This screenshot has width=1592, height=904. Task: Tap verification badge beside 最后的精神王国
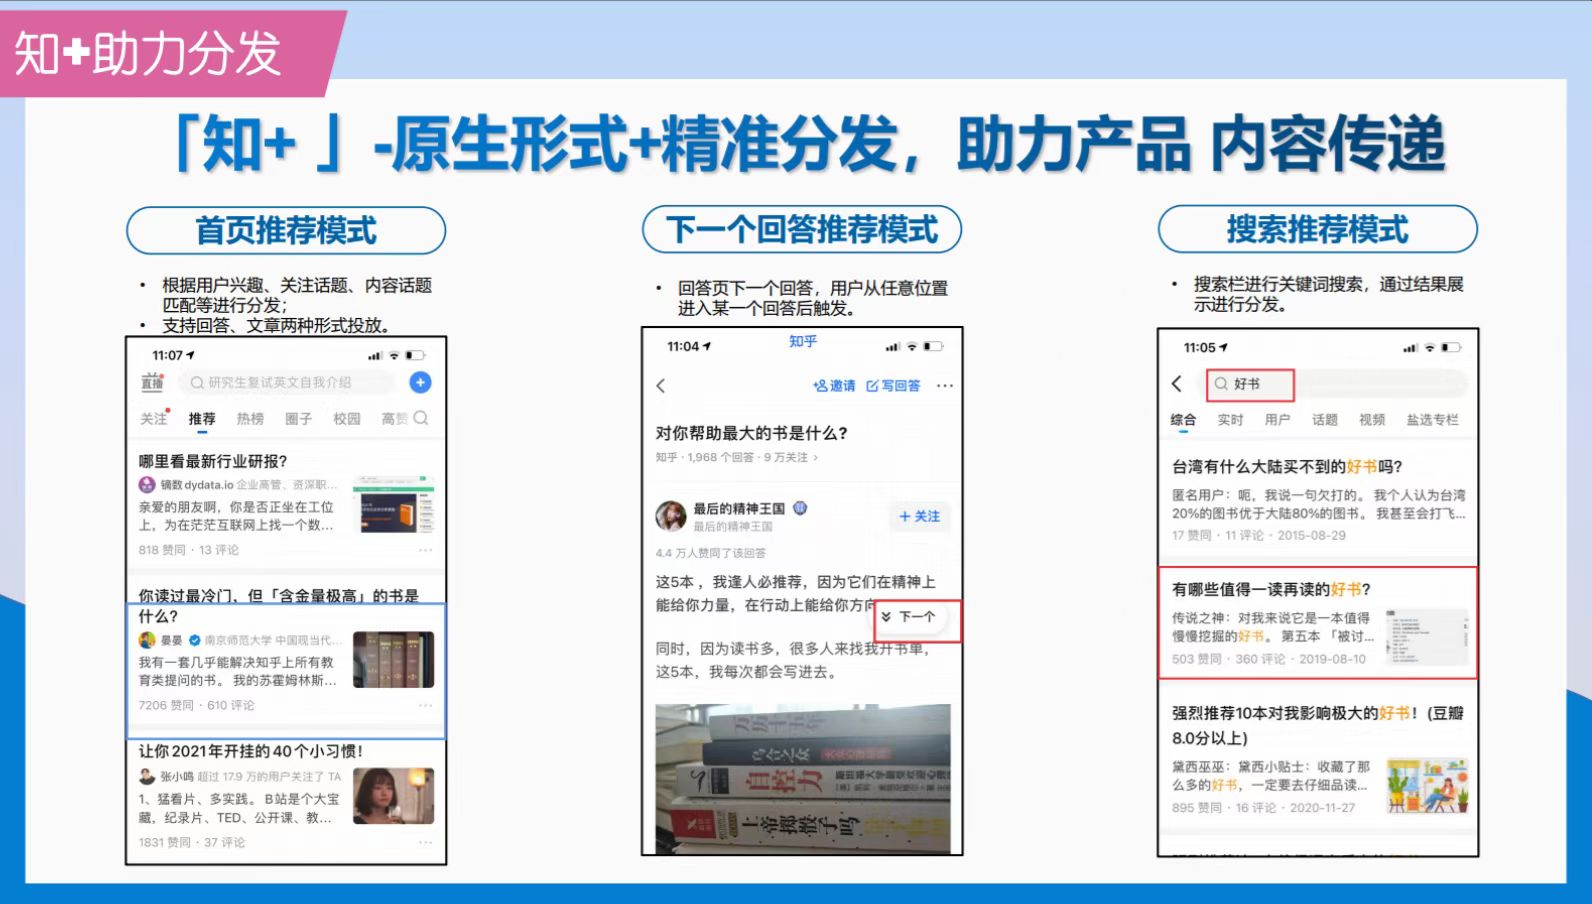[x=800, y=508]
